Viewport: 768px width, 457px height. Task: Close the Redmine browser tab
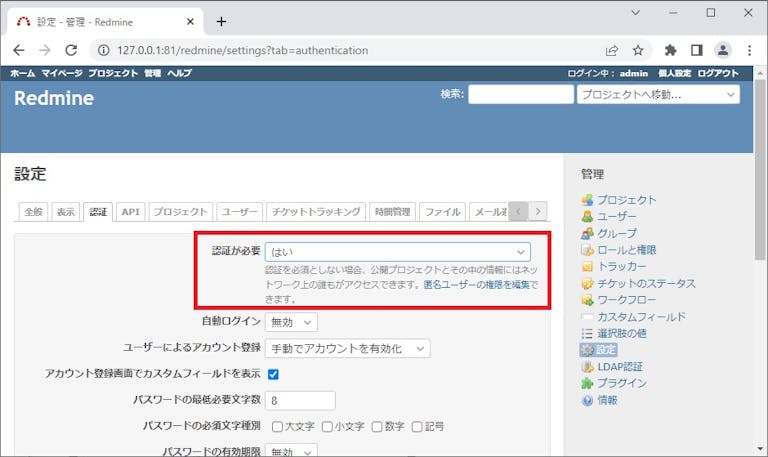coord(191,22)
